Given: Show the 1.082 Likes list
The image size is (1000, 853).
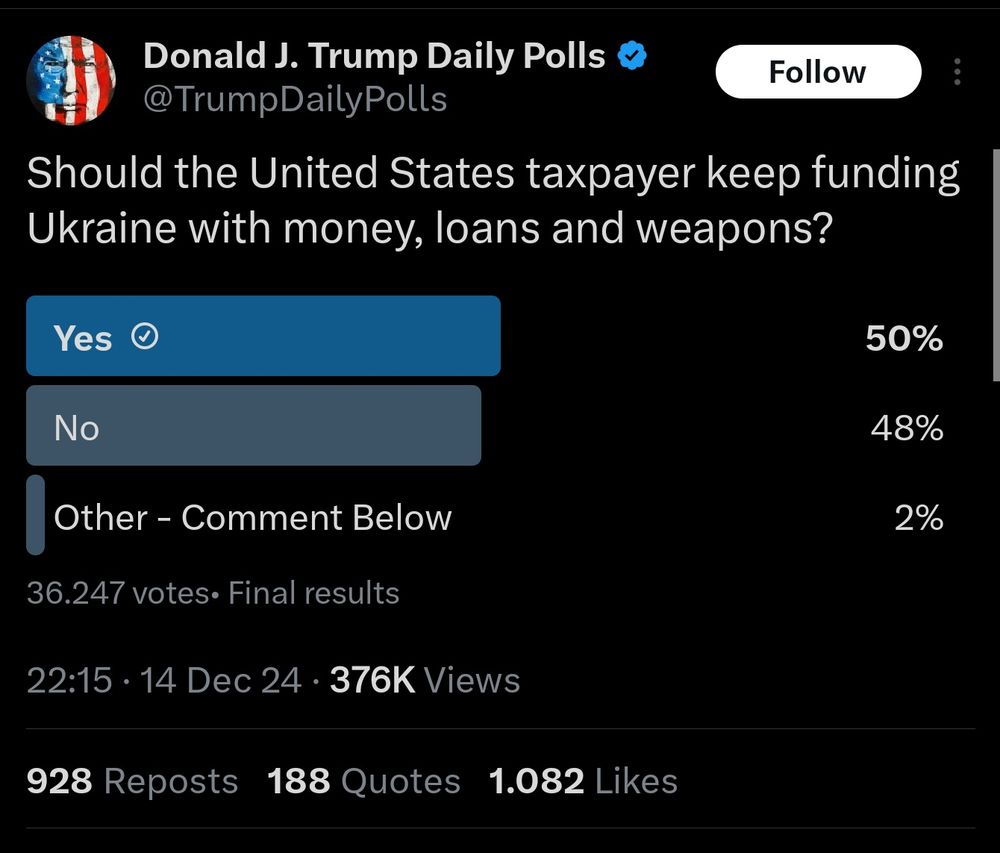Looking at the screenshot, I should (x=583, y=781).
